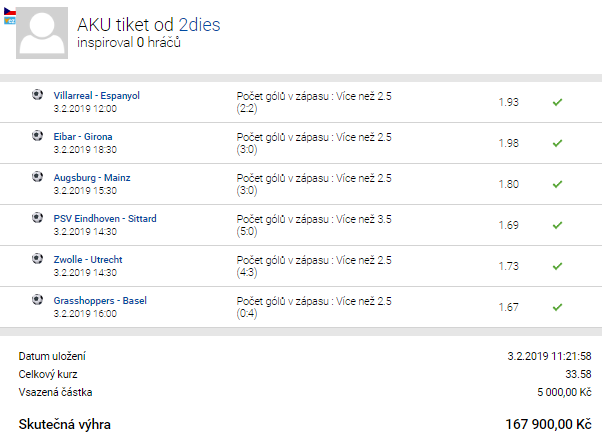
Task: Click the Czech flag icon at top left
Action: [x=10, y=12]
